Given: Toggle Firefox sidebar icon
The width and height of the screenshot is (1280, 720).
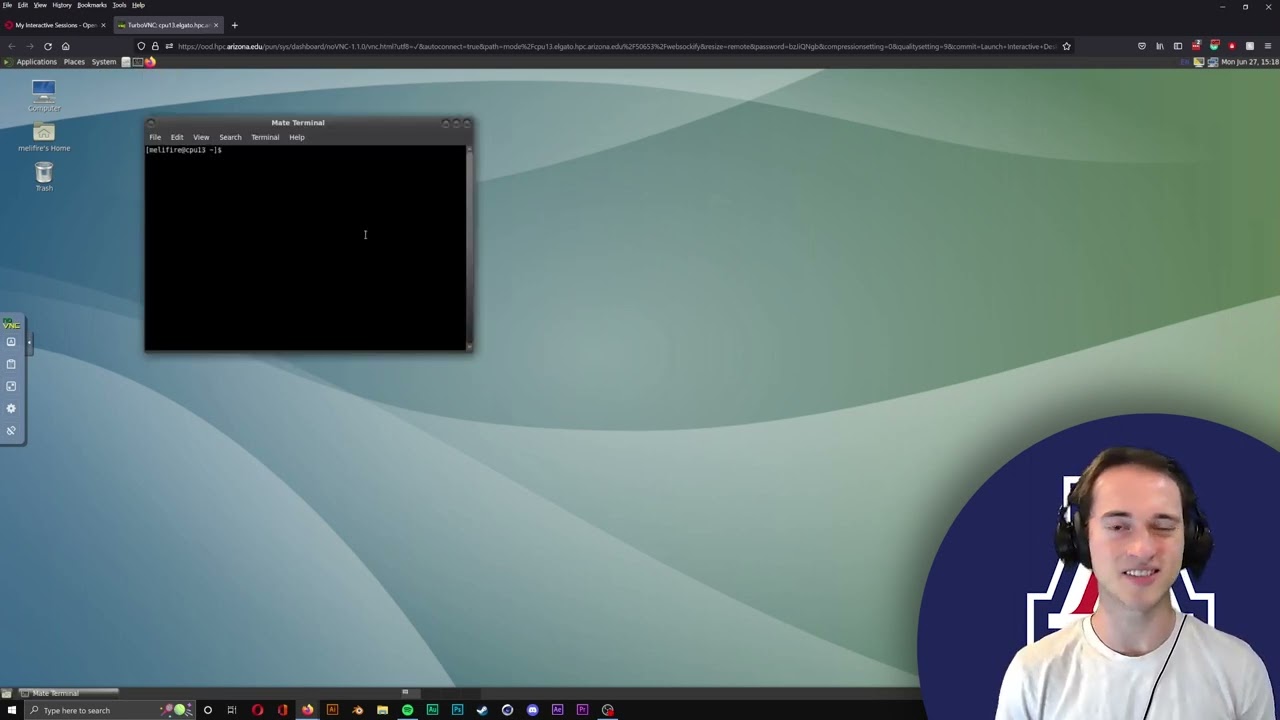Looking at the screenshot, I should 1178,46.
